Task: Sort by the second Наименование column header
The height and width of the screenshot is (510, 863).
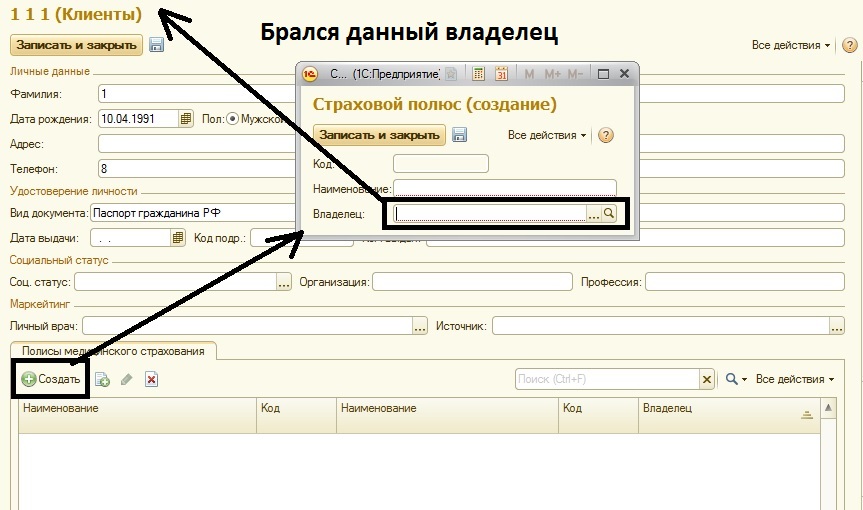Action: coord(447,415)
